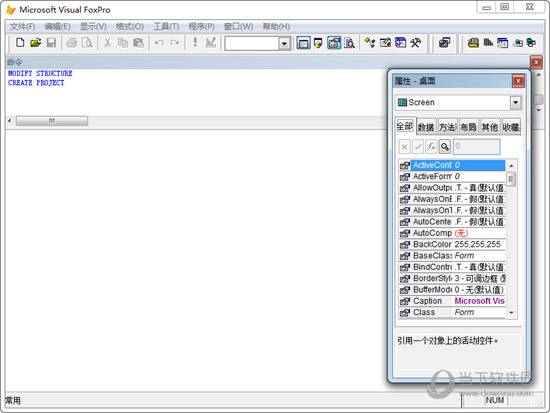The height and width of the screenshot is (413, 550).
Task: Switch to the 收藏 properties tab
Action: click(511, 127)
